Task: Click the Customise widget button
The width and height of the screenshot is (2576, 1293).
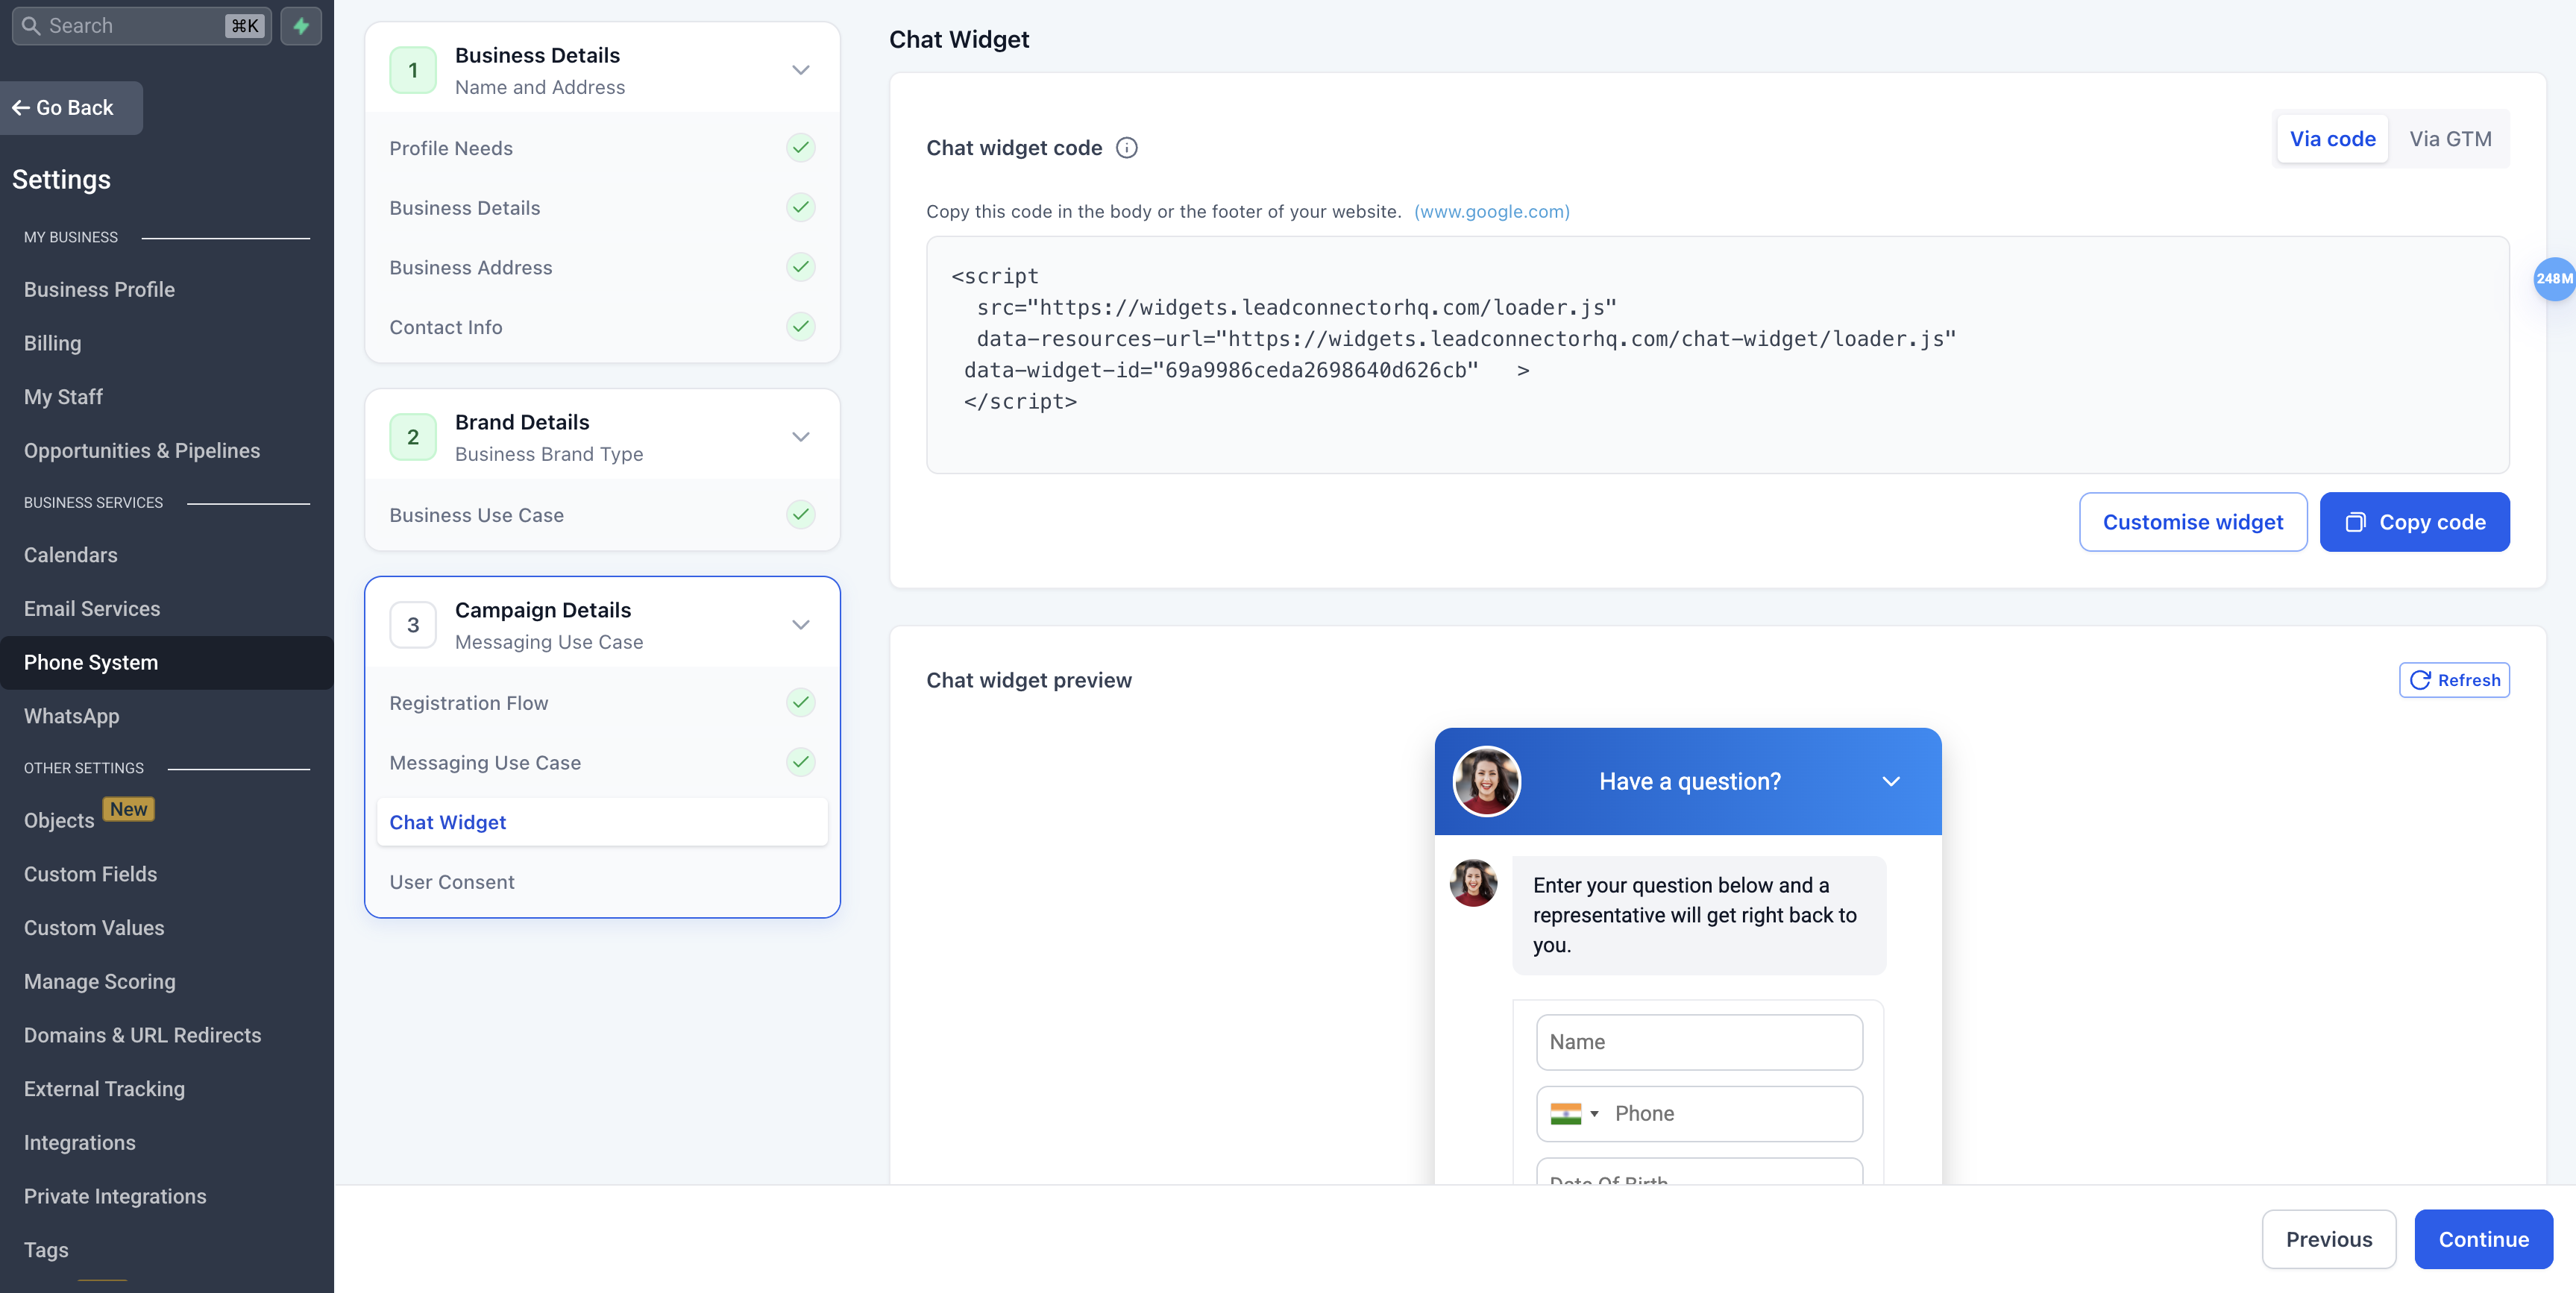Action: [x=2192, y=522]
